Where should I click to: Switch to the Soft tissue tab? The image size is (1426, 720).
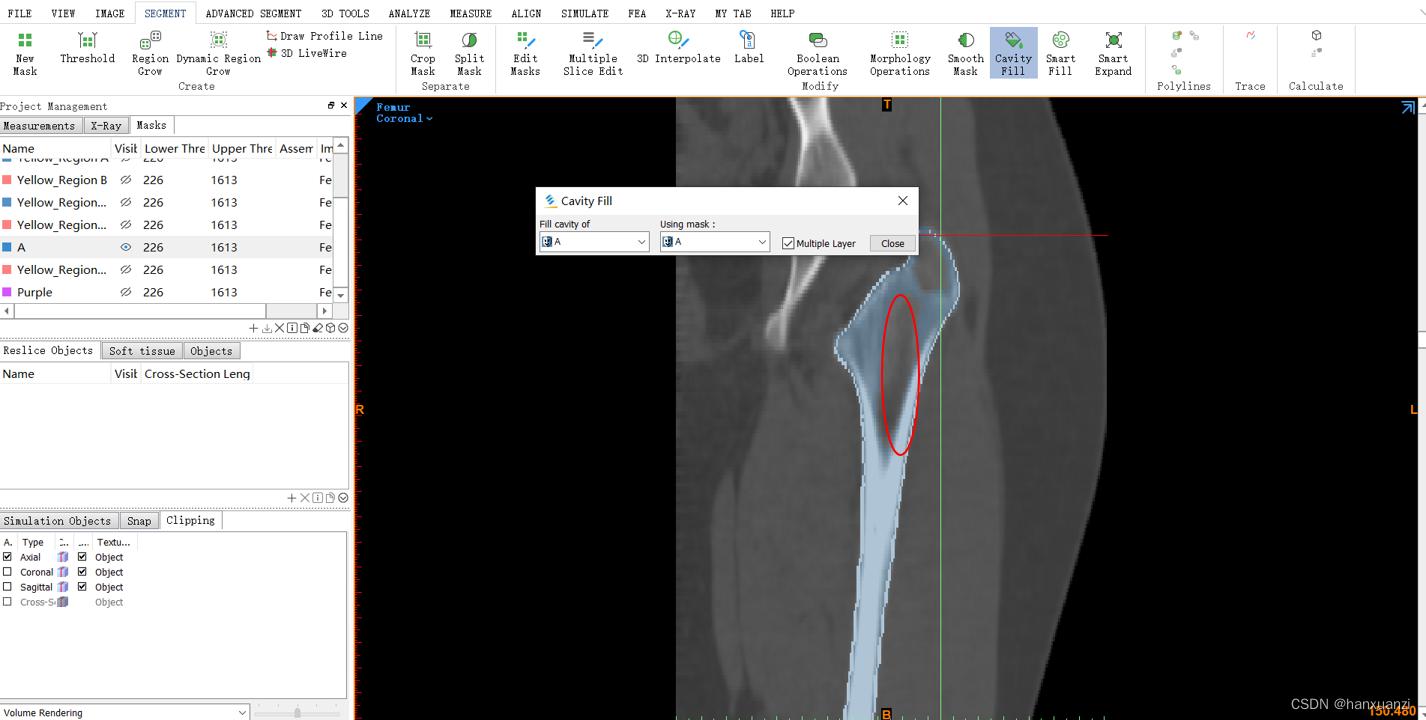click(x=142, y=351)
